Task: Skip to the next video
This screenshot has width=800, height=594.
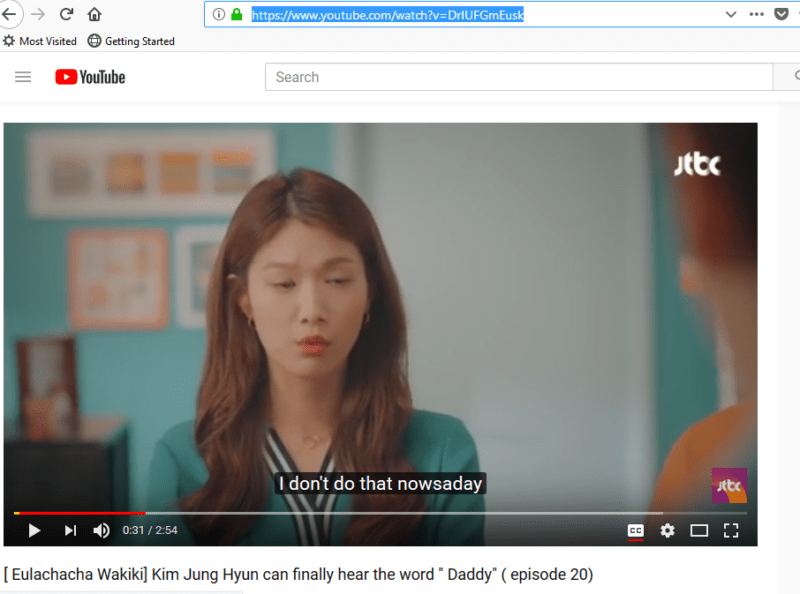Action: pos(70,531)
